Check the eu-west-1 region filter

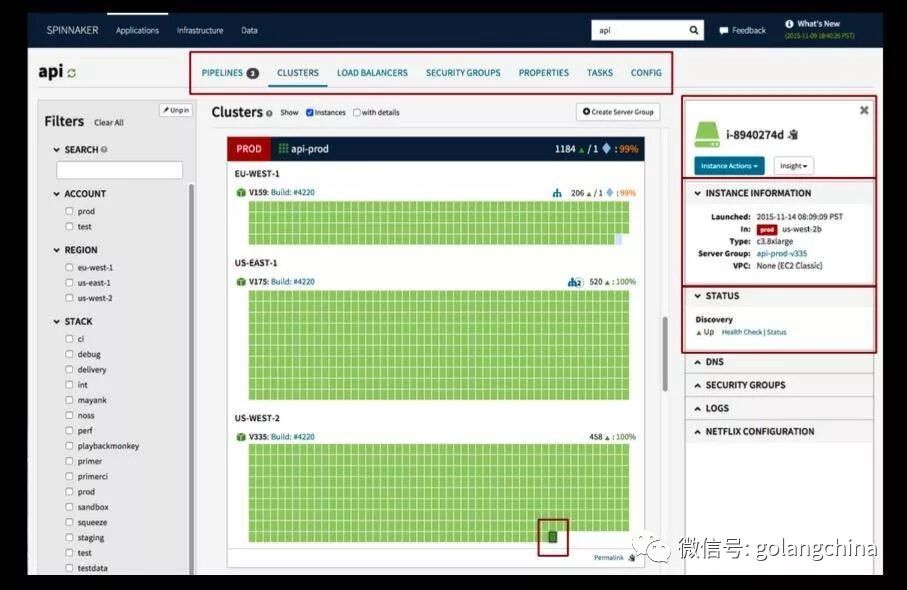pyautogui.click(x=69, y=267)
